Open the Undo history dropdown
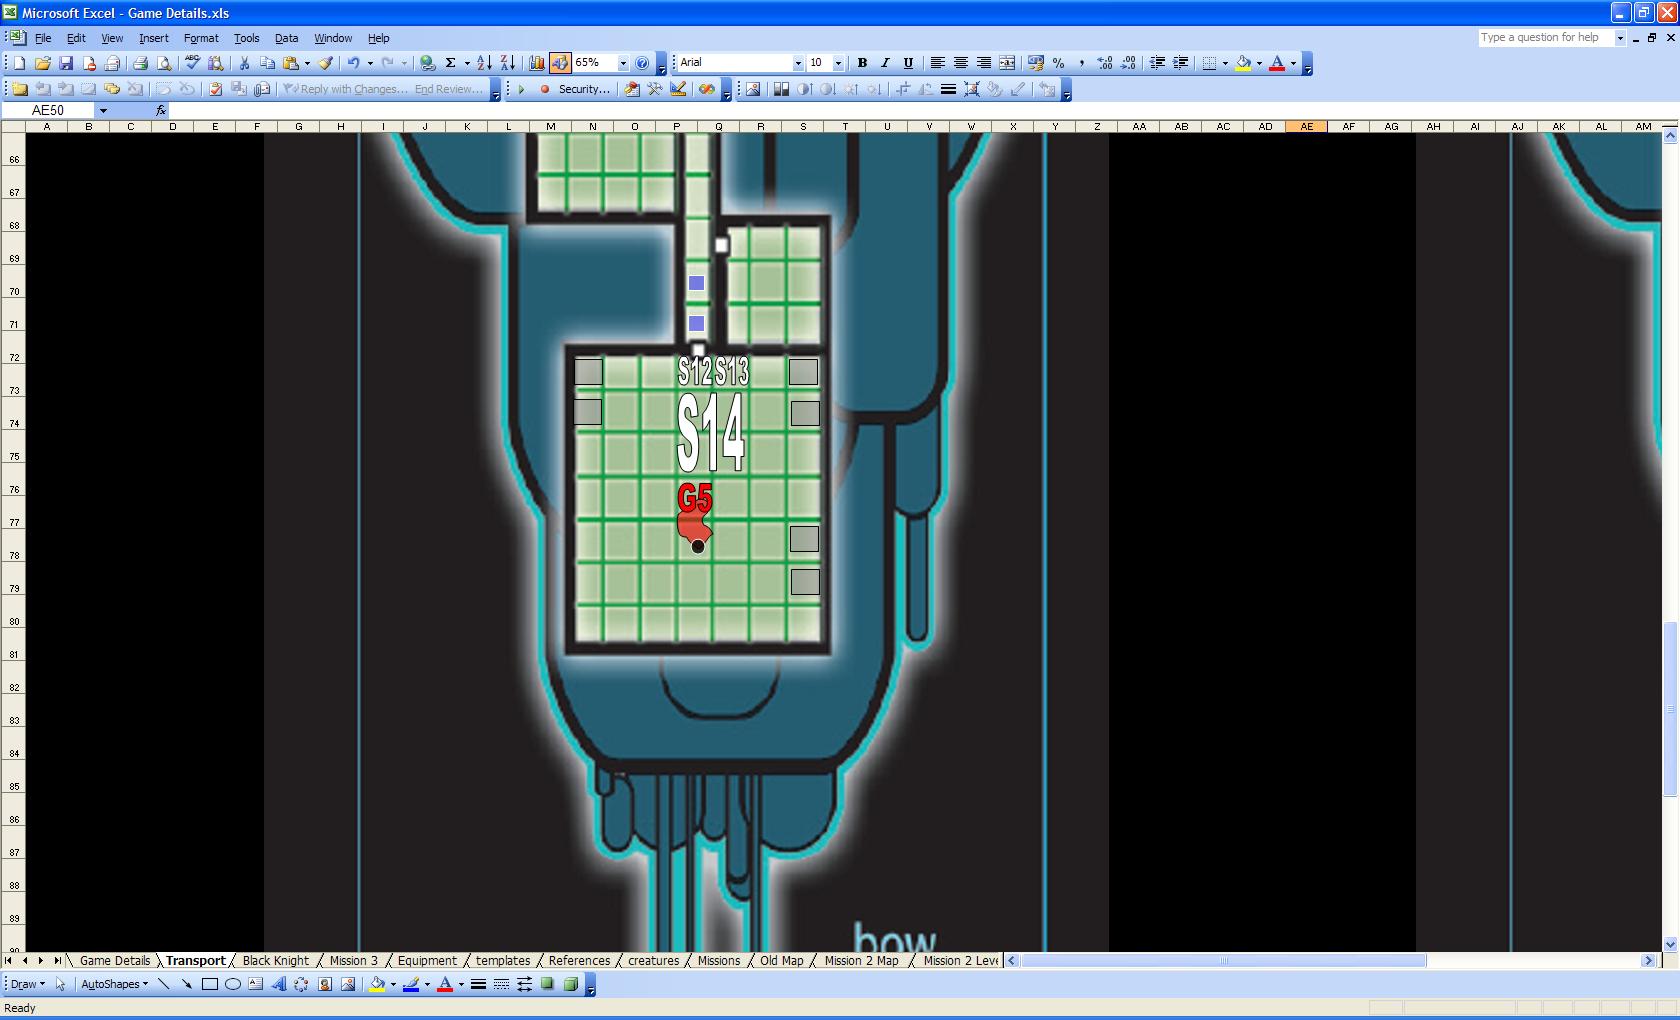This screenshot has height=1020, width=1680. (370, 63)
